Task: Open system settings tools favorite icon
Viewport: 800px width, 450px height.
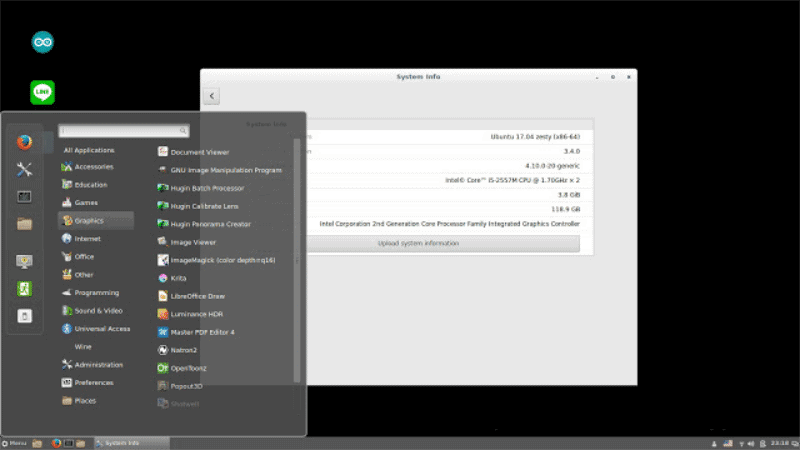Action: (x=24, y=169)
